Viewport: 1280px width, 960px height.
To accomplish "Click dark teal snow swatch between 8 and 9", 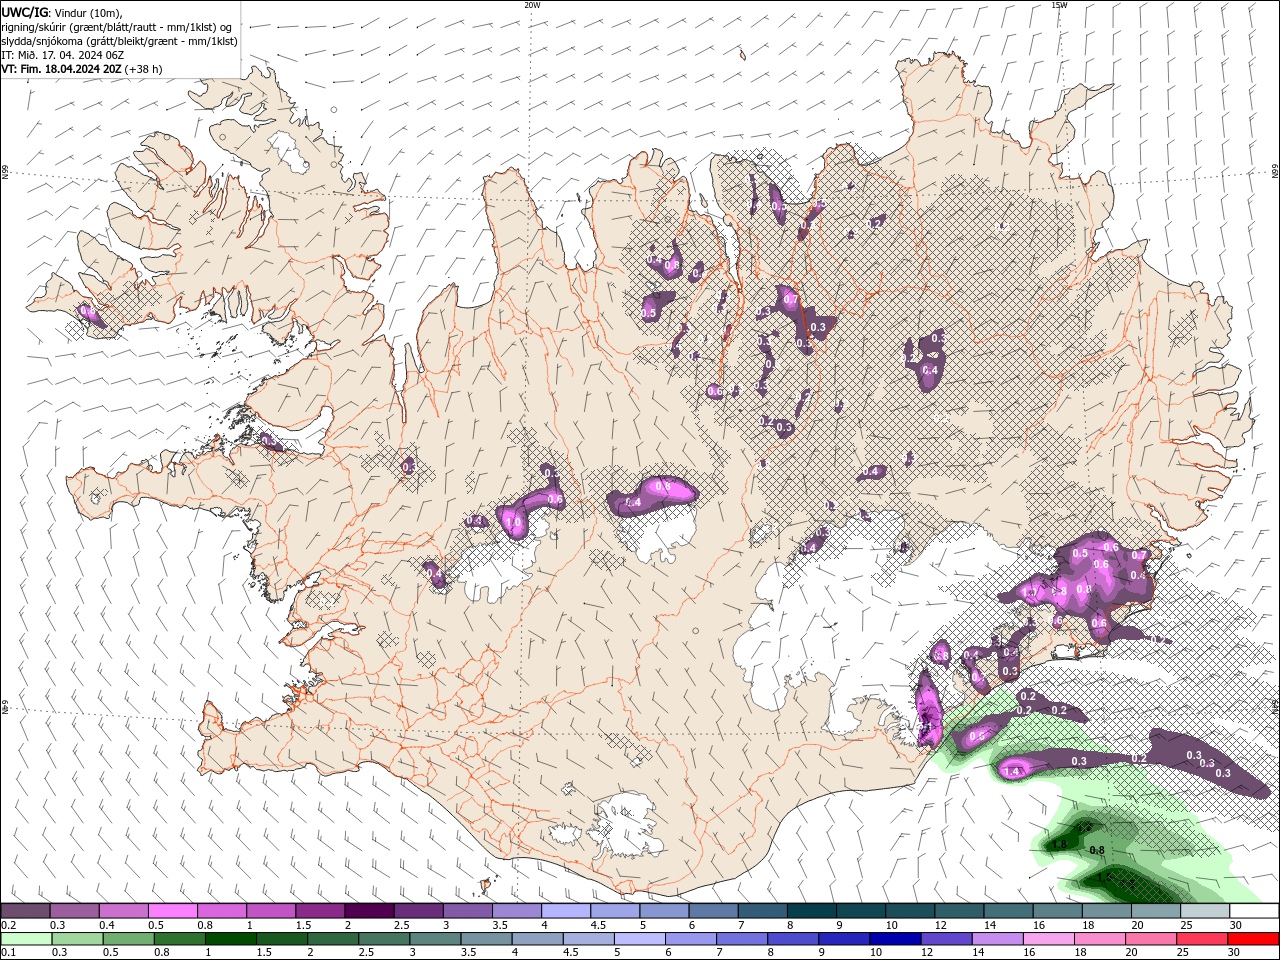I will point(810,911).
